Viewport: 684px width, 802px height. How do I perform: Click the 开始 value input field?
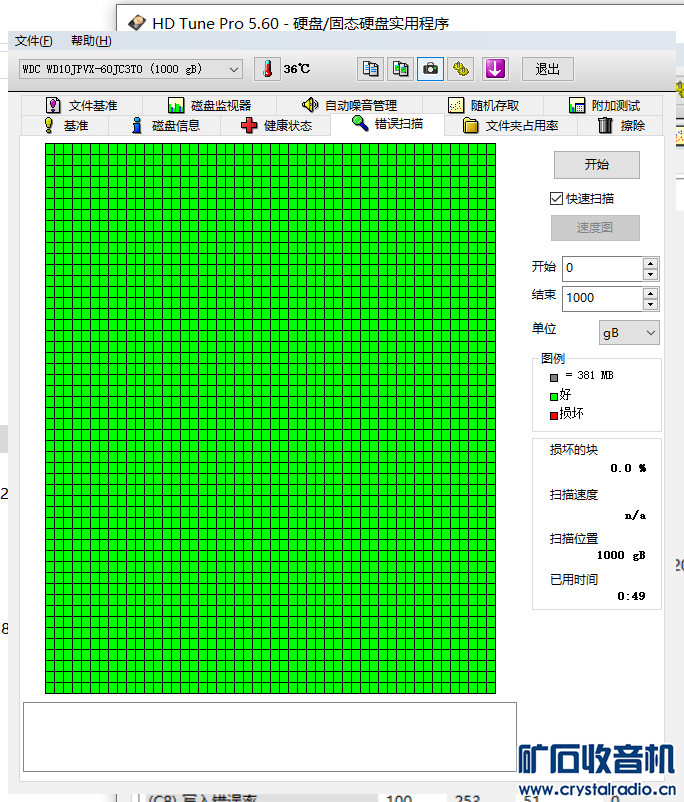tap(602, 269)
